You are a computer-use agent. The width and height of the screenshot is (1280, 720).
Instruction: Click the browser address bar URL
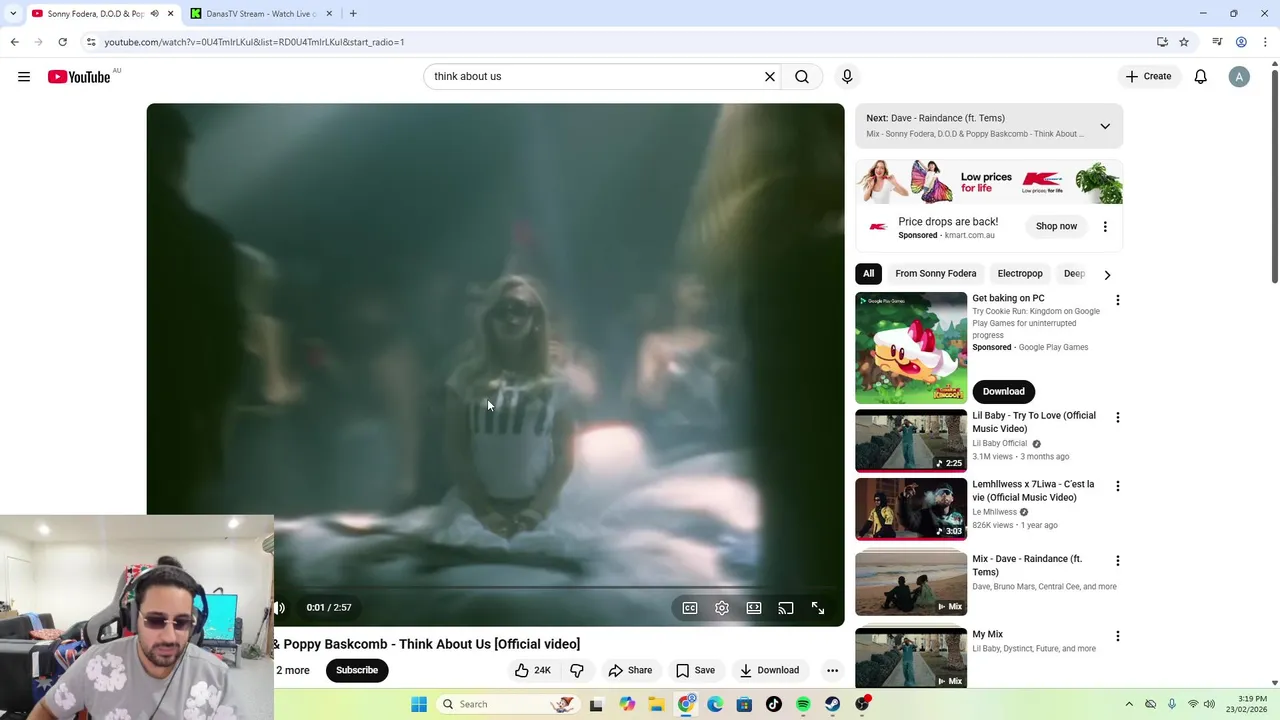tap(254, 42)
